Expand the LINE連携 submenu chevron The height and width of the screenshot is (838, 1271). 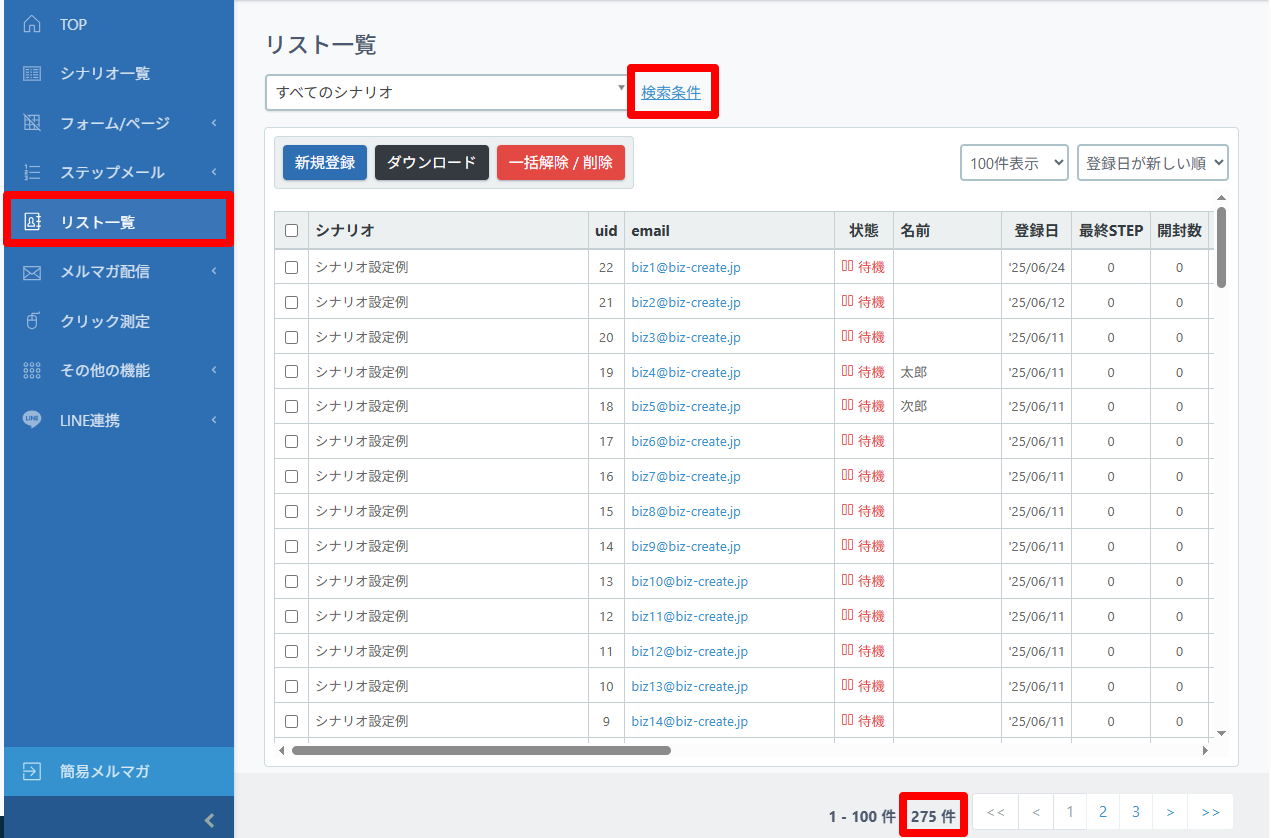click(214, 420)
